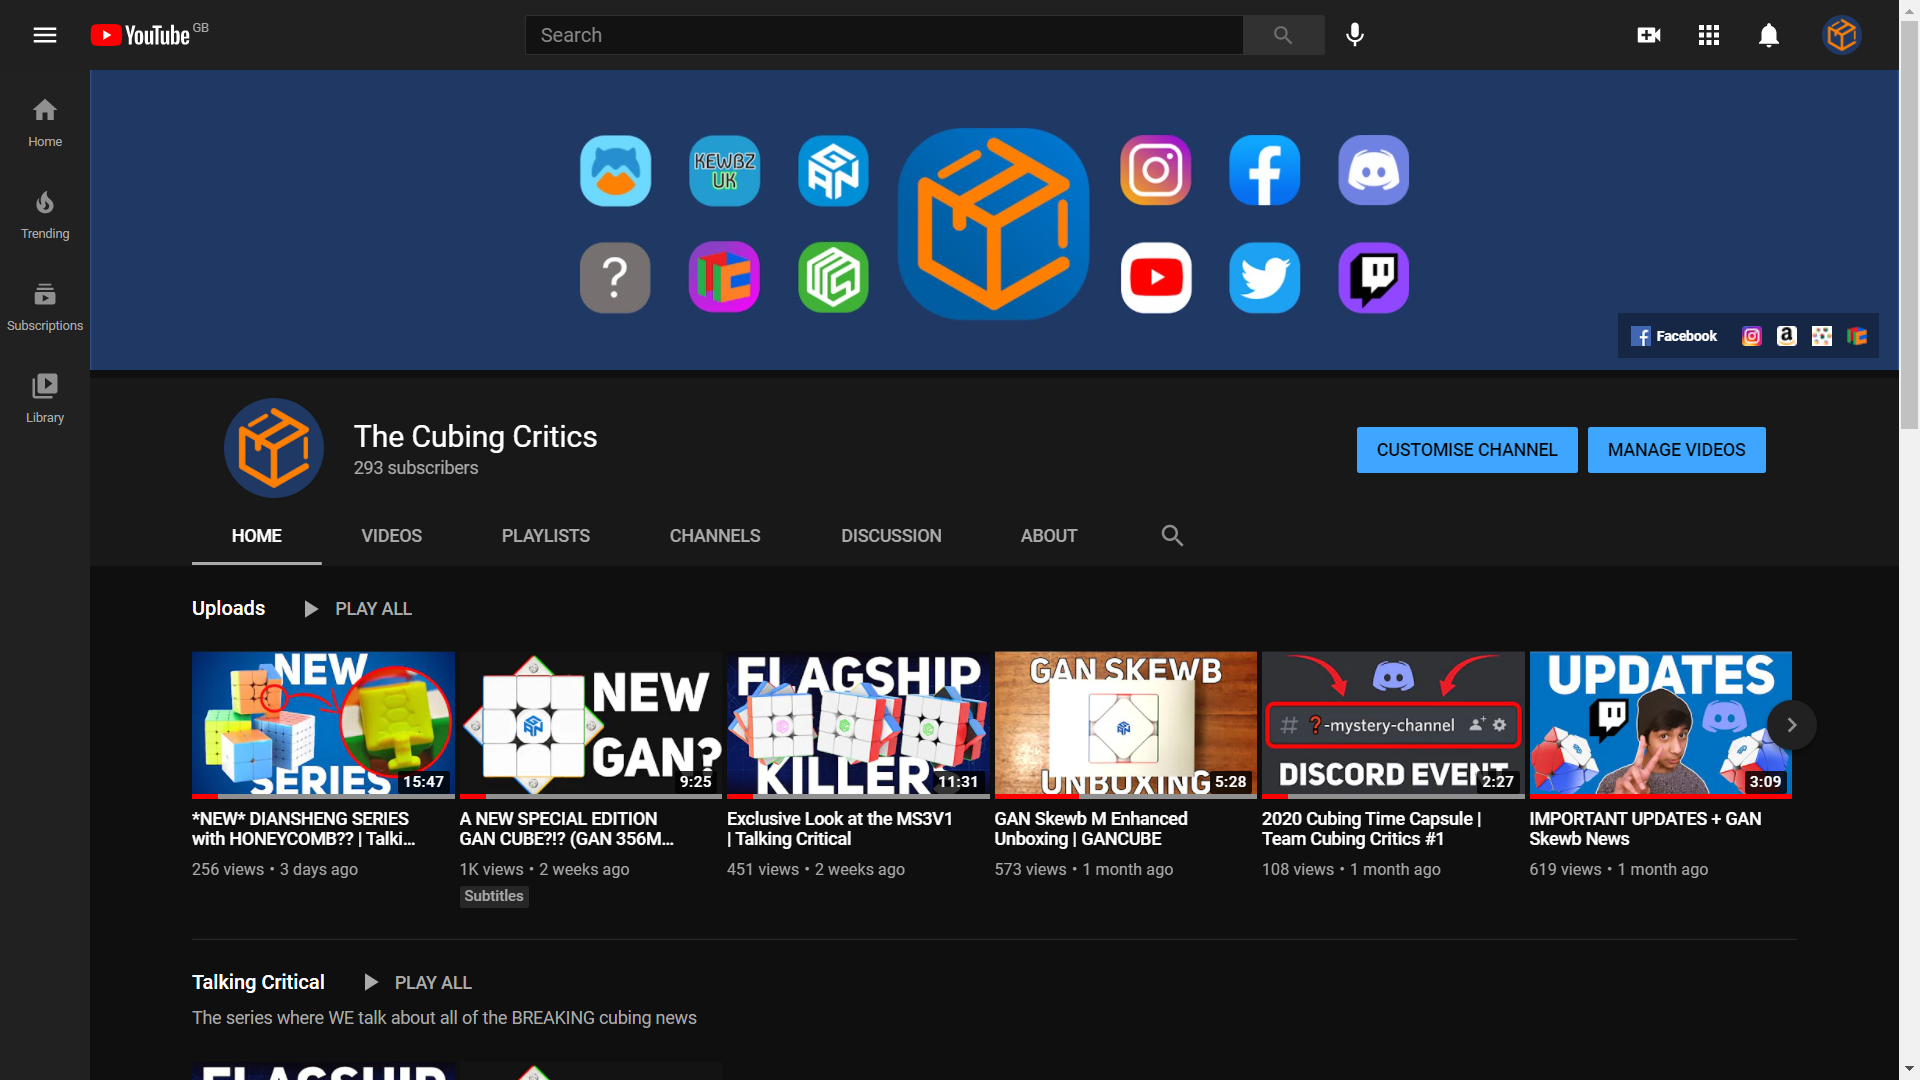Click the Instagram icon in banner links
Viewport: 1920px width, 1080px height.
1751,336
